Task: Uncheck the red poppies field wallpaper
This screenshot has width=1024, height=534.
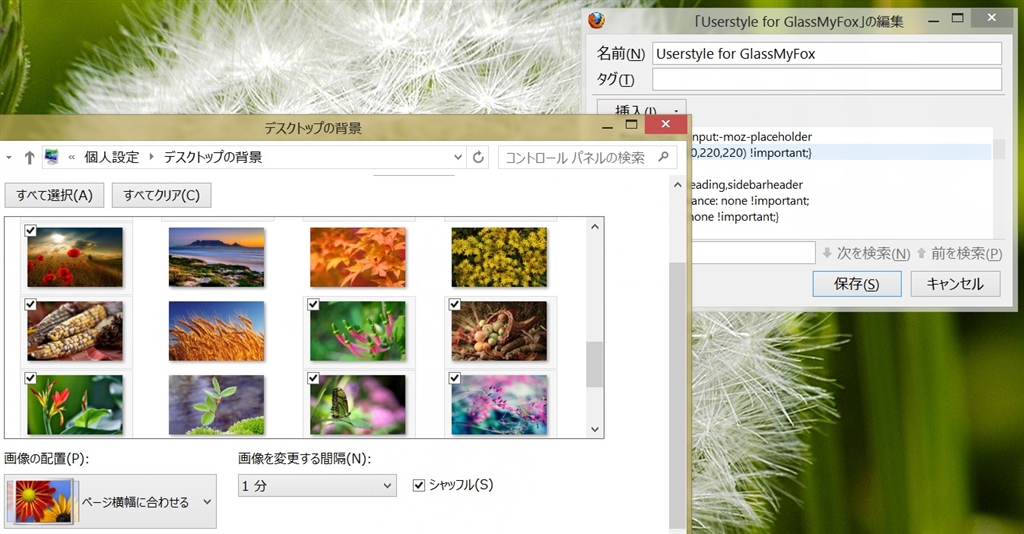Action: [31, 230]
